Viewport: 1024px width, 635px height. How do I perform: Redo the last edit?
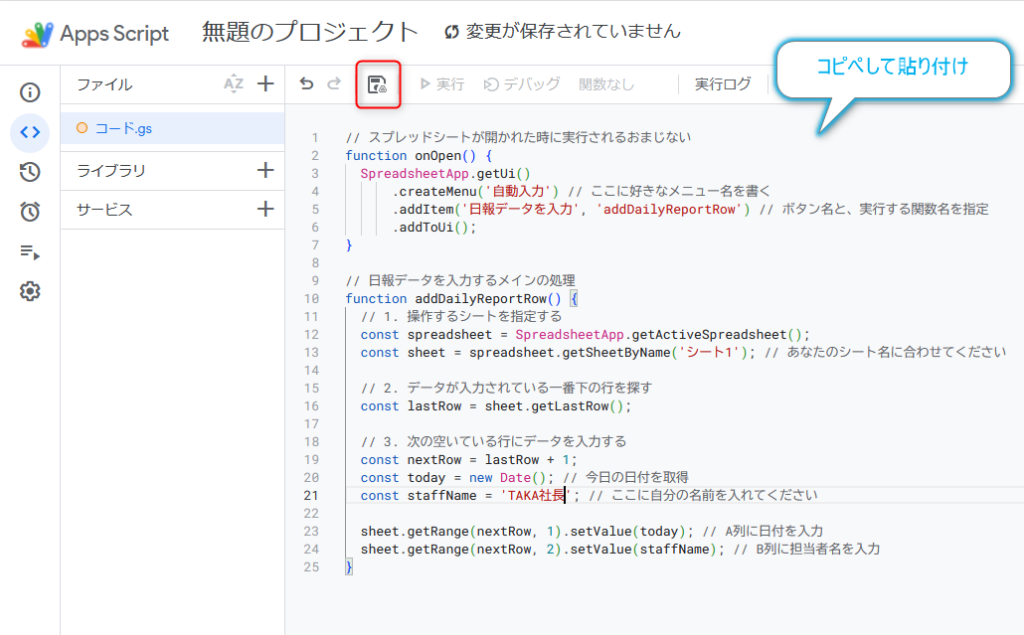(x=334, y=84)
